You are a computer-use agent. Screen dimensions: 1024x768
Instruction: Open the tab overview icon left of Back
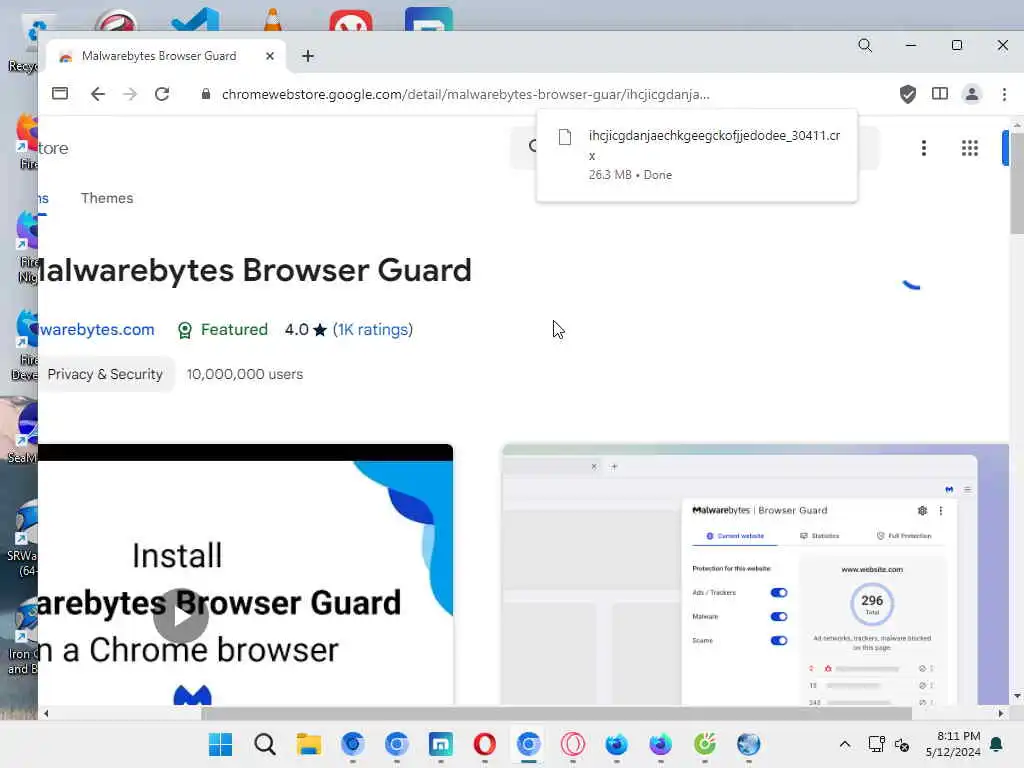click(x=60, y=93)
